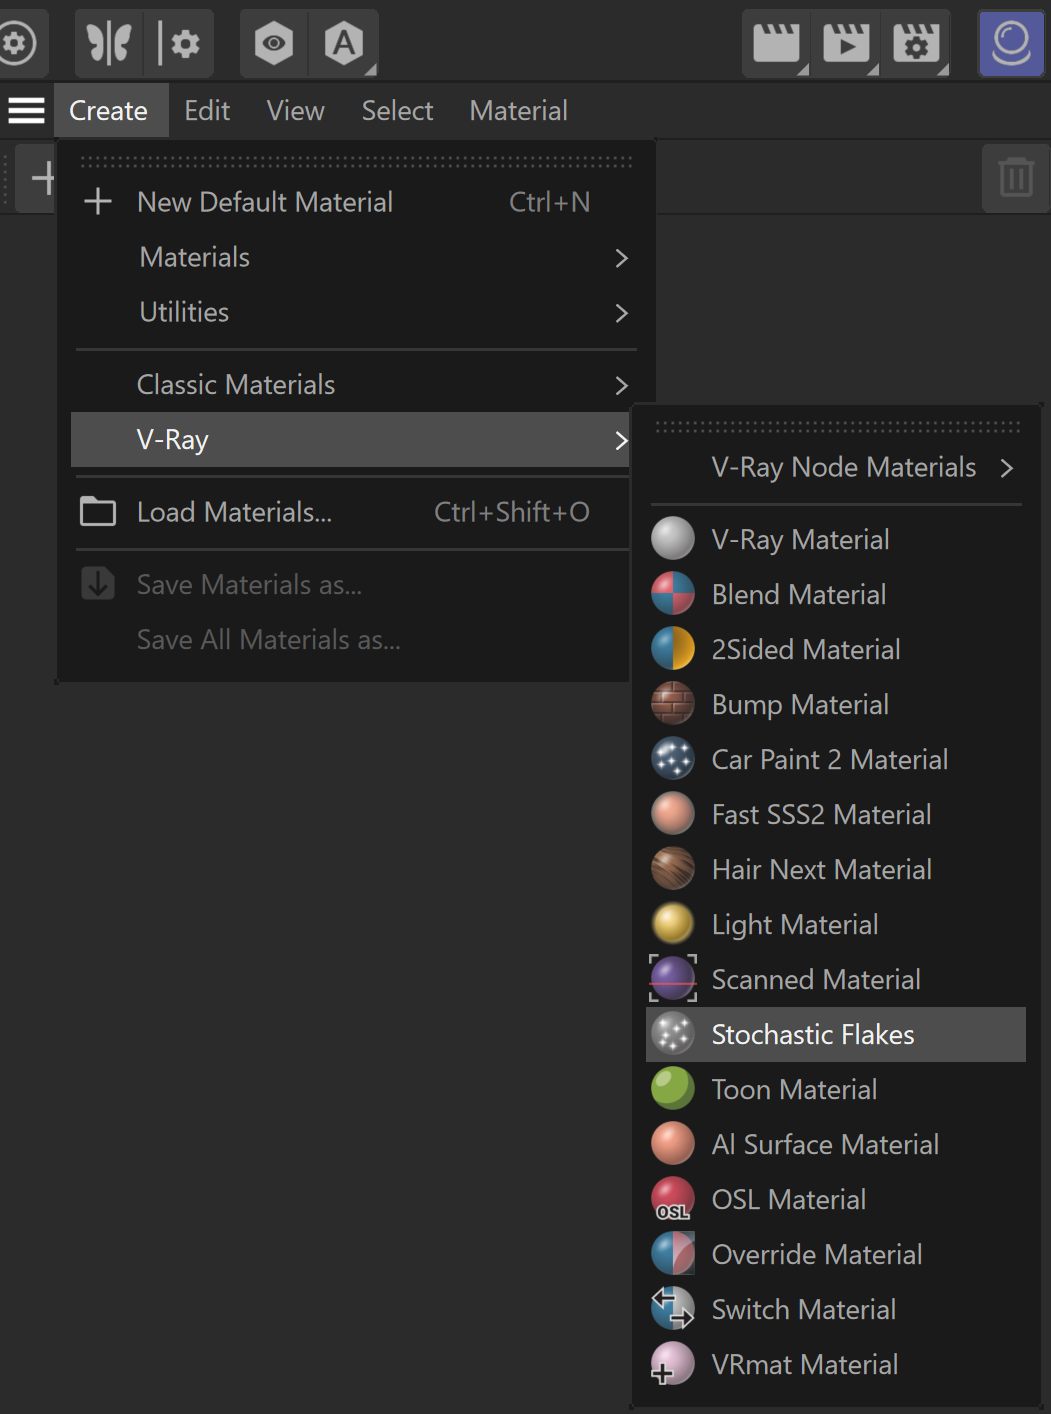This screenshot has width=1051, height=1414.
Task: Click the greyed Save Materials as... entry
Action: click(351, 585)
